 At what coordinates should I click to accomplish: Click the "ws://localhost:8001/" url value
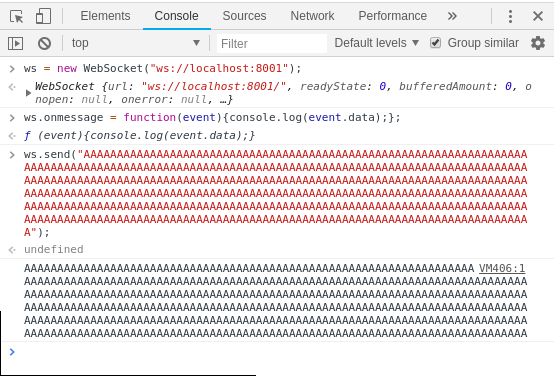click(x=213, y=87)
